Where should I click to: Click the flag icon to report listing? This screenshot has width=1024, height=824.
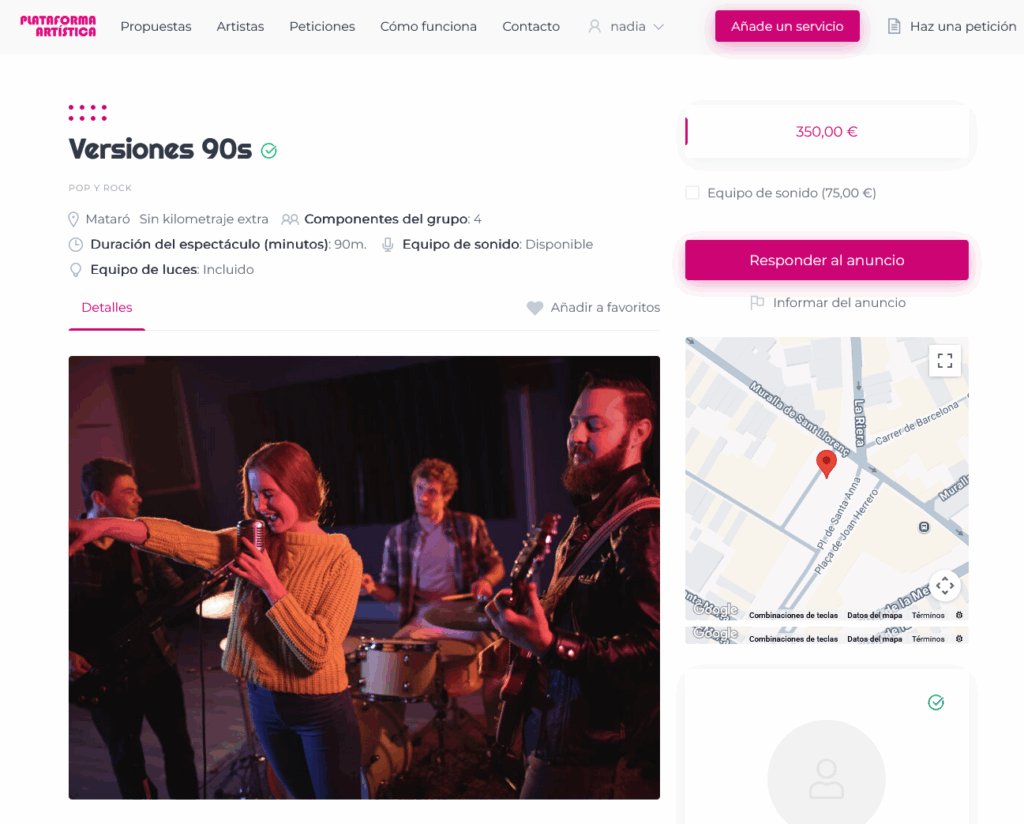(757, 302)
